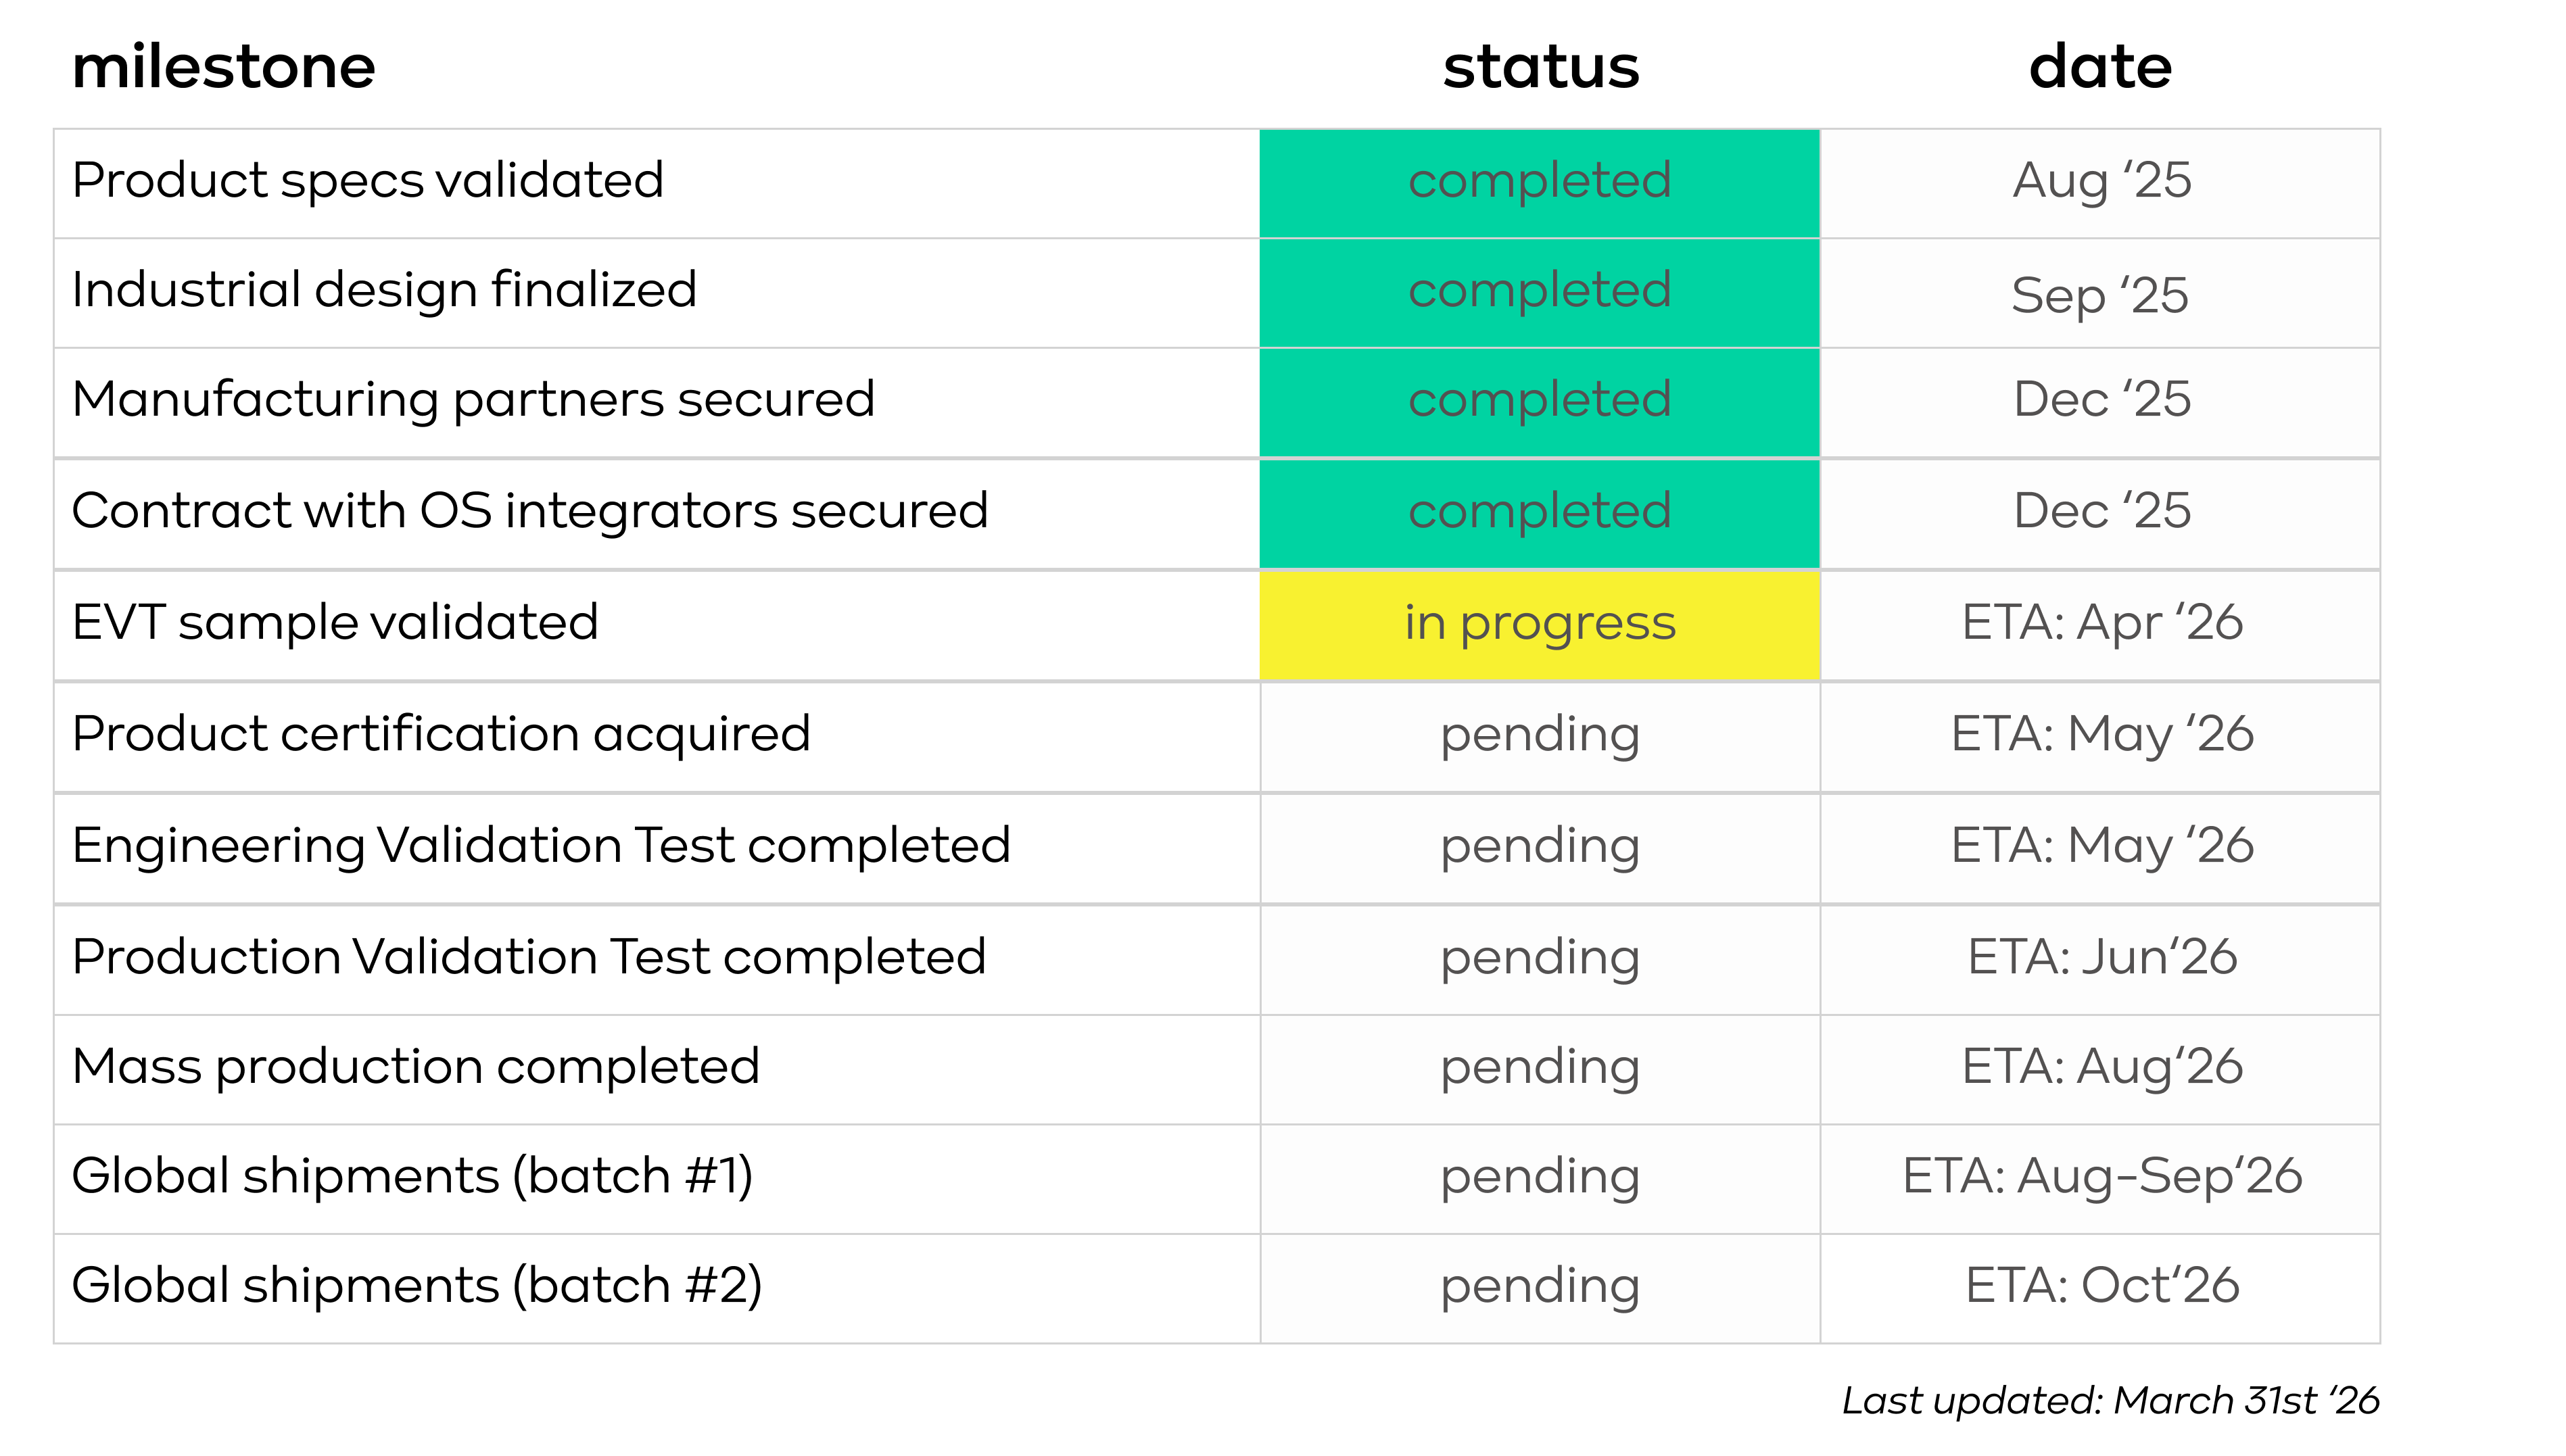Click the date column header
This screenshot has width=2566, height=1456.
(2100, 67)
